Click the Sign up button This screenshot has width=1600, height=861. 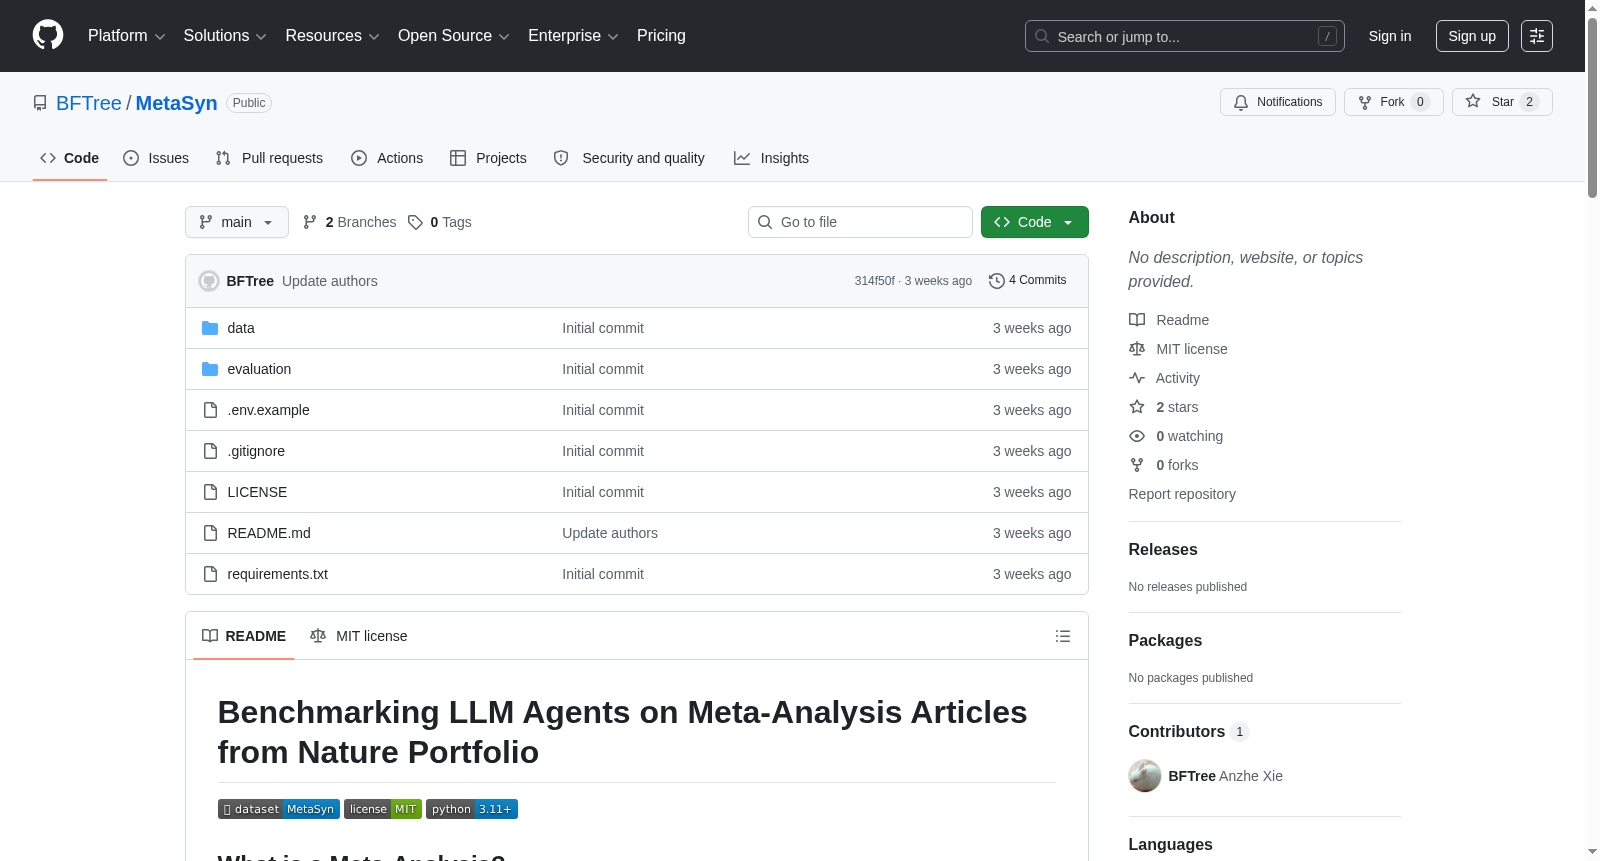click(1472, 36)
